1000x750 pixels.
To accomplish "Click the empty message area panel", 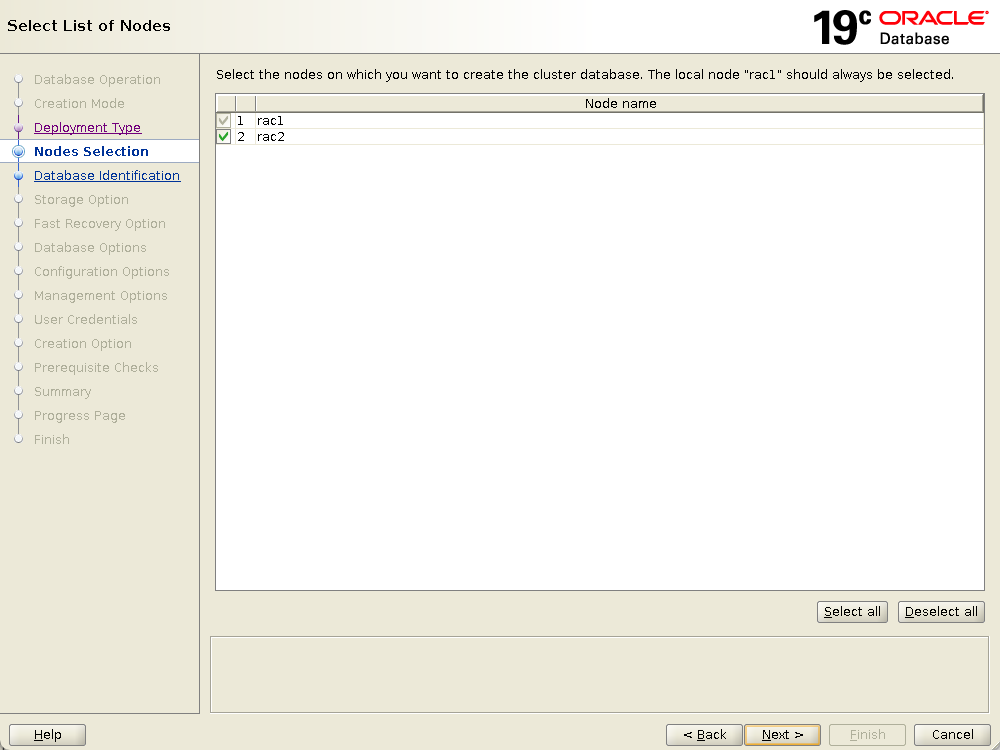I will coord(599,674).
